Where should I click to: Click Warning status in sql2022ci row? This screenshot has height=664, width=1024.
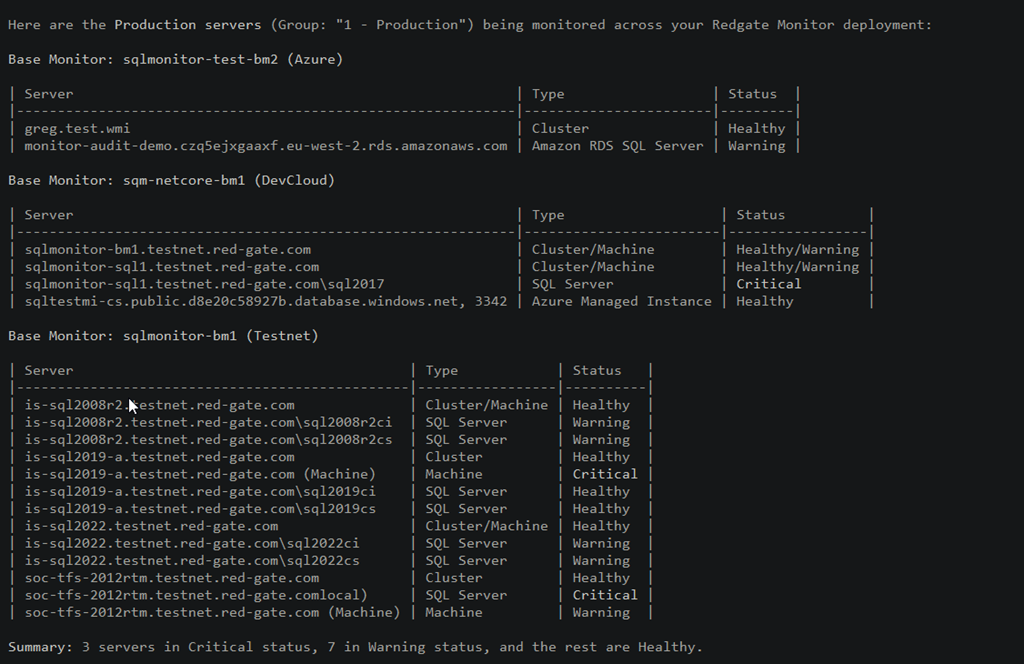[x=601, y=543]
